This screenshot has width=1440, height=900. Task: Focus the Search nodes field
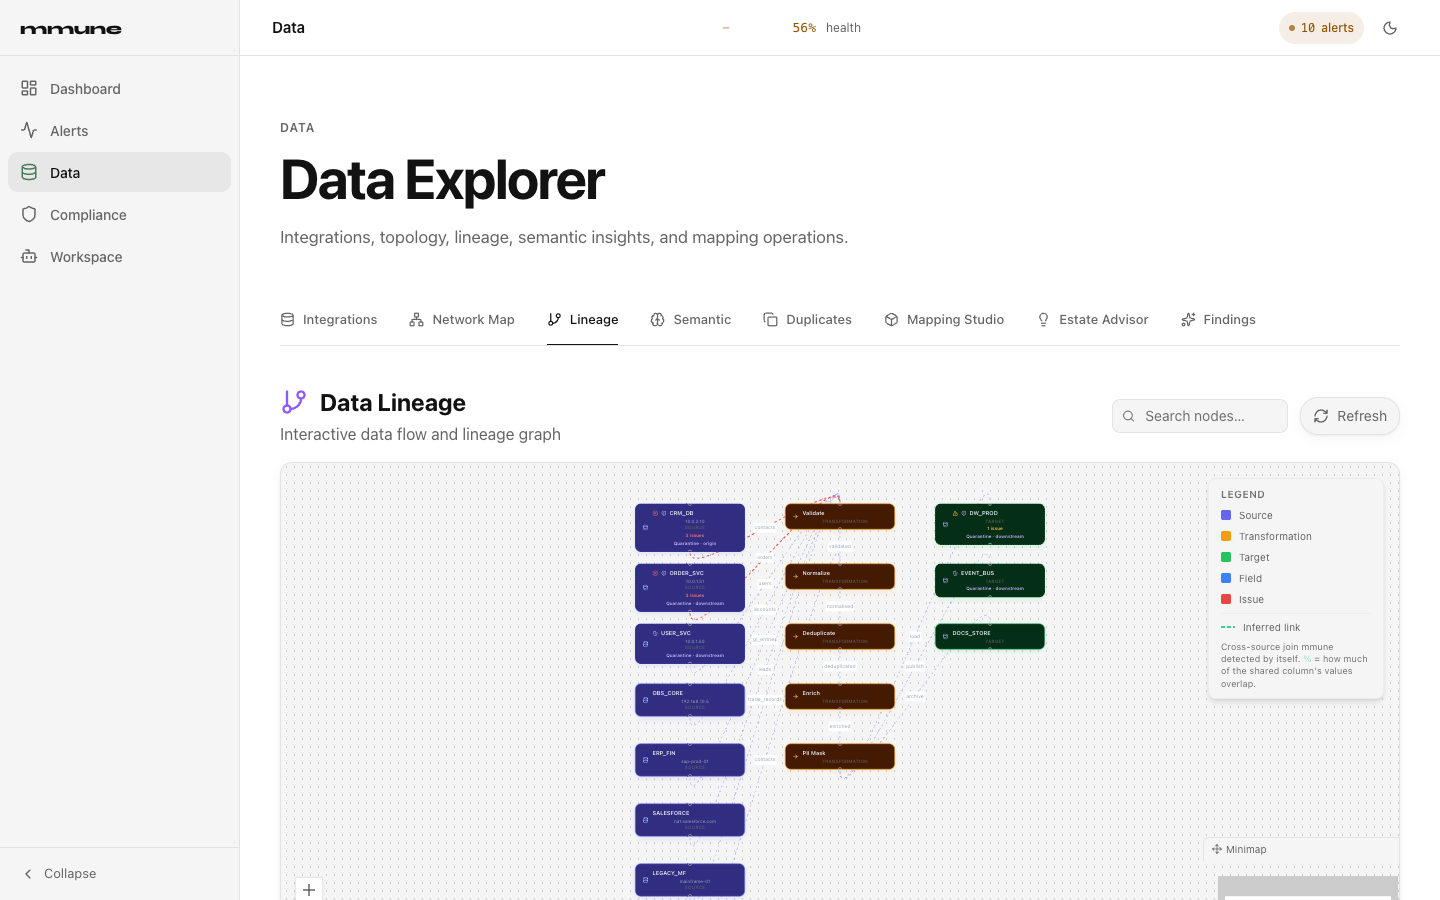pos(1200,416)
